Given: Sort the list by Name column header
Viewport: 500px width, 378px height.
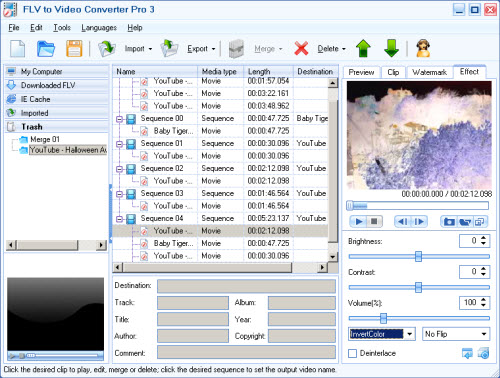Looking at the screenshot, I should pos(155,72).
